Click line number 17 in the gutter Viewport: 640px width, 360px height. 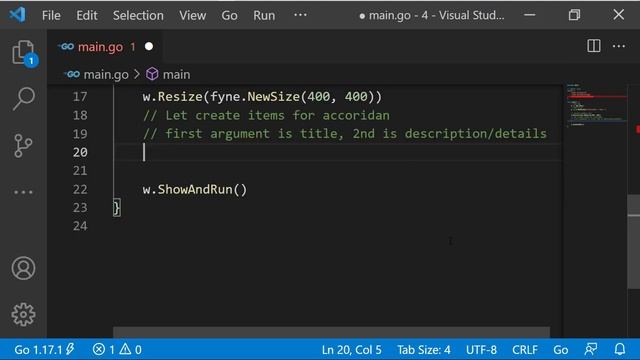coord(80,97)
